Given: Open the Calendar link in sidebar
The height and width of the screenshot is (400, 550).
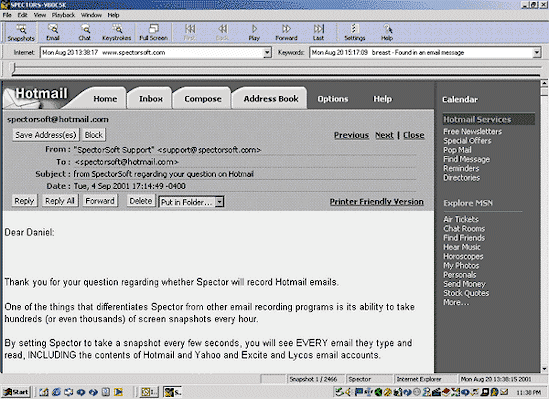Looking at the screenshot, I should tap(460, 100).
